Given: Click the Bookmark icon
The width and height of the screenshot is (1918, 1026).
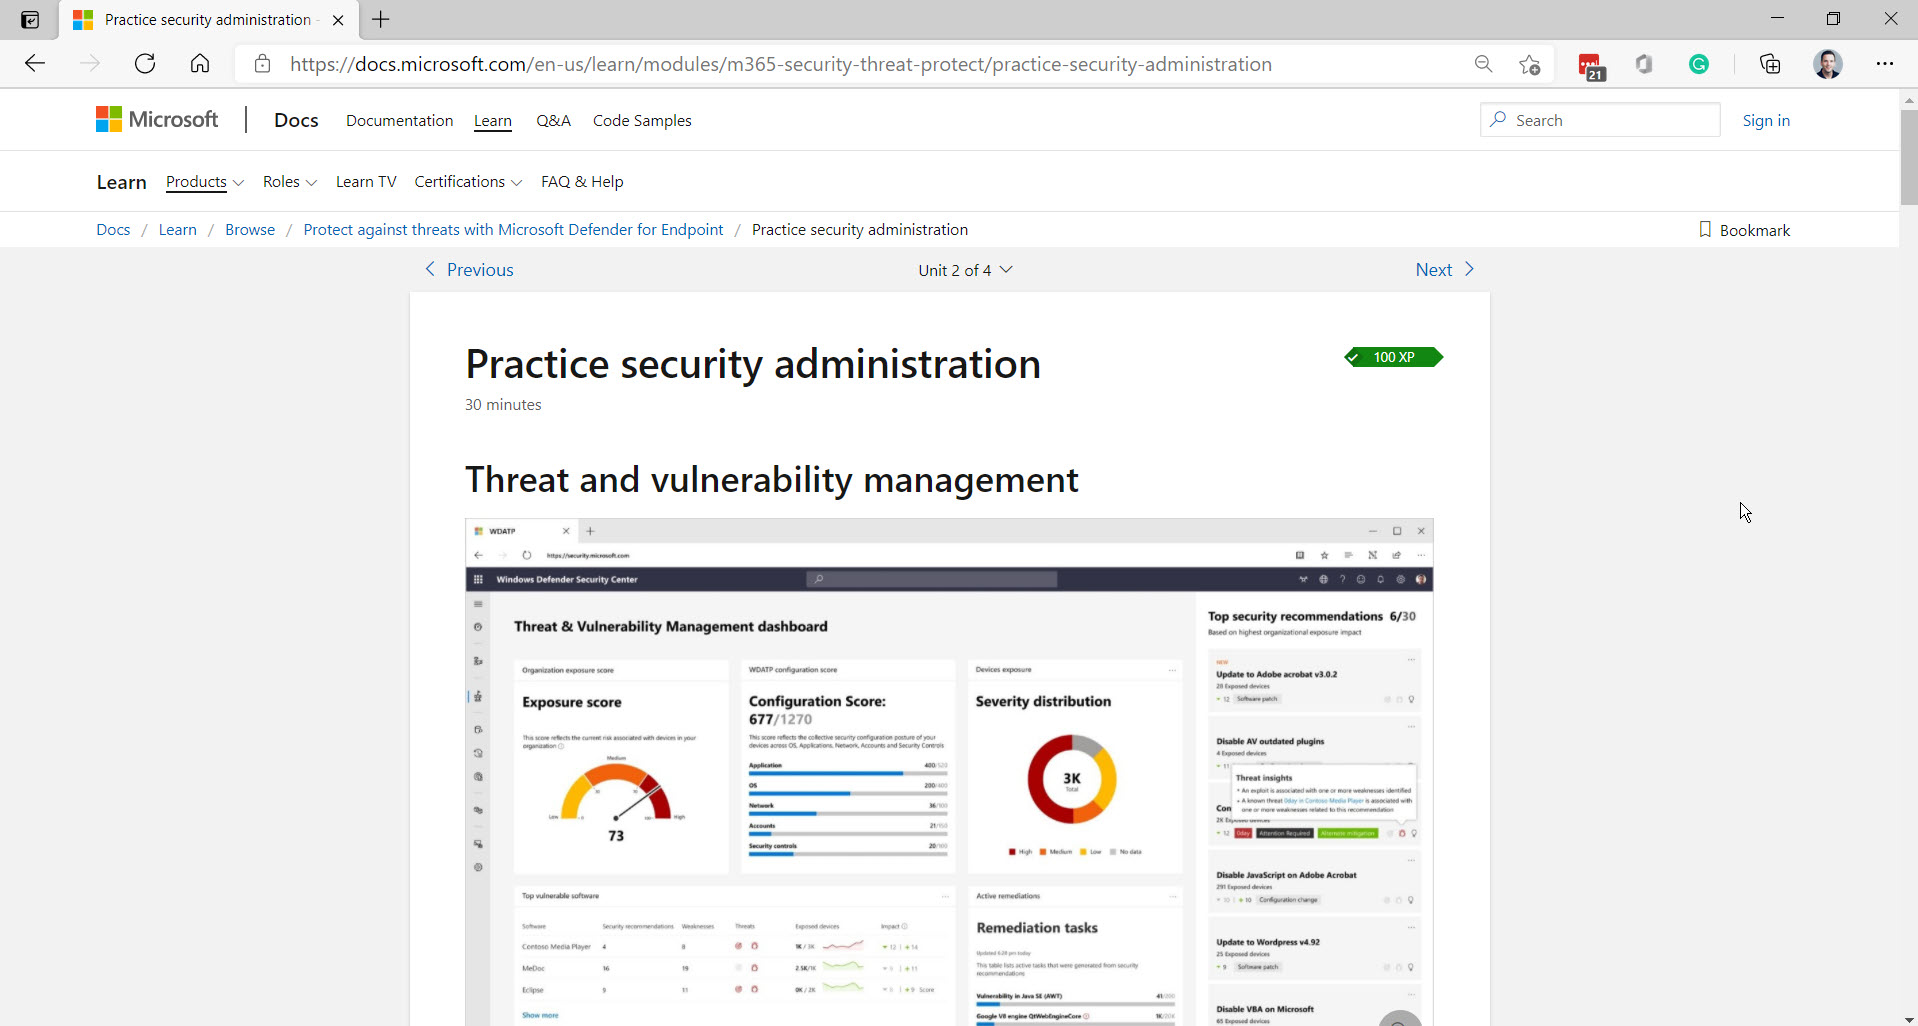Looking at the screenshot, I should pyautogui.click(x=1705, y=230).
